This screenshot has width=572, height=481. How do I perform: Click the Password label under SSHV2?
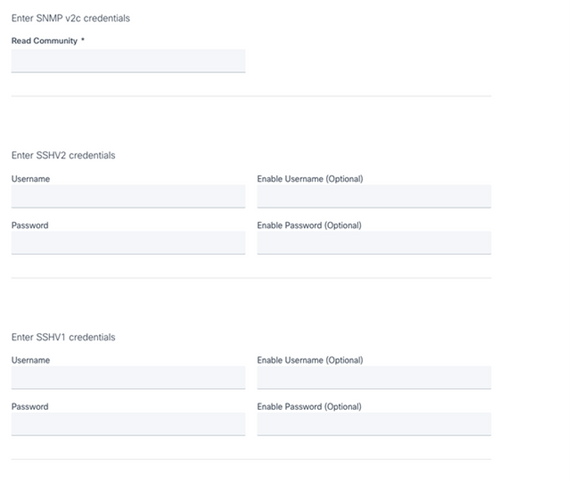click(x=30, y=225)
